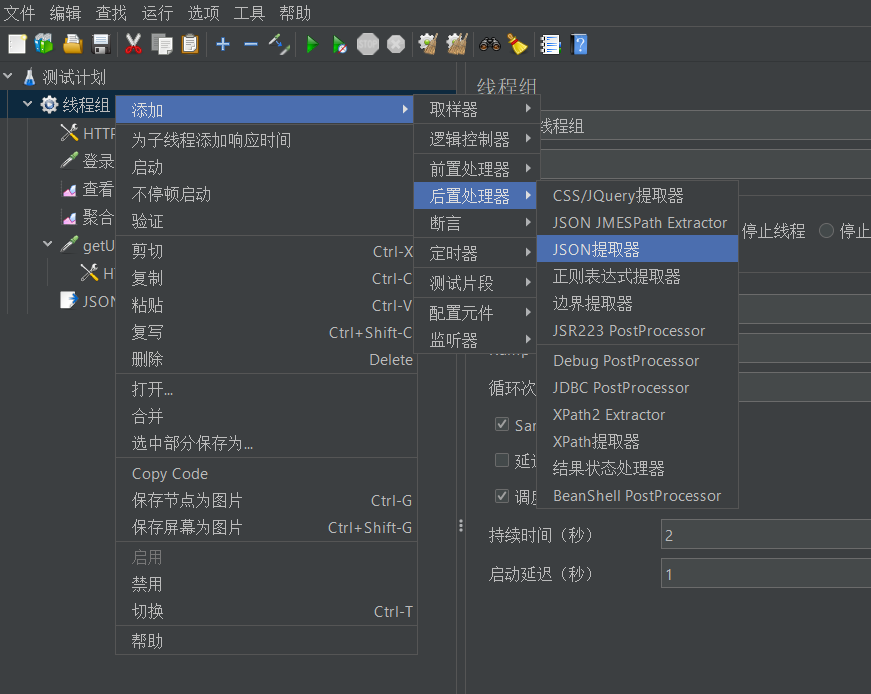Click 启动 in the context menu

click(266, 167)
